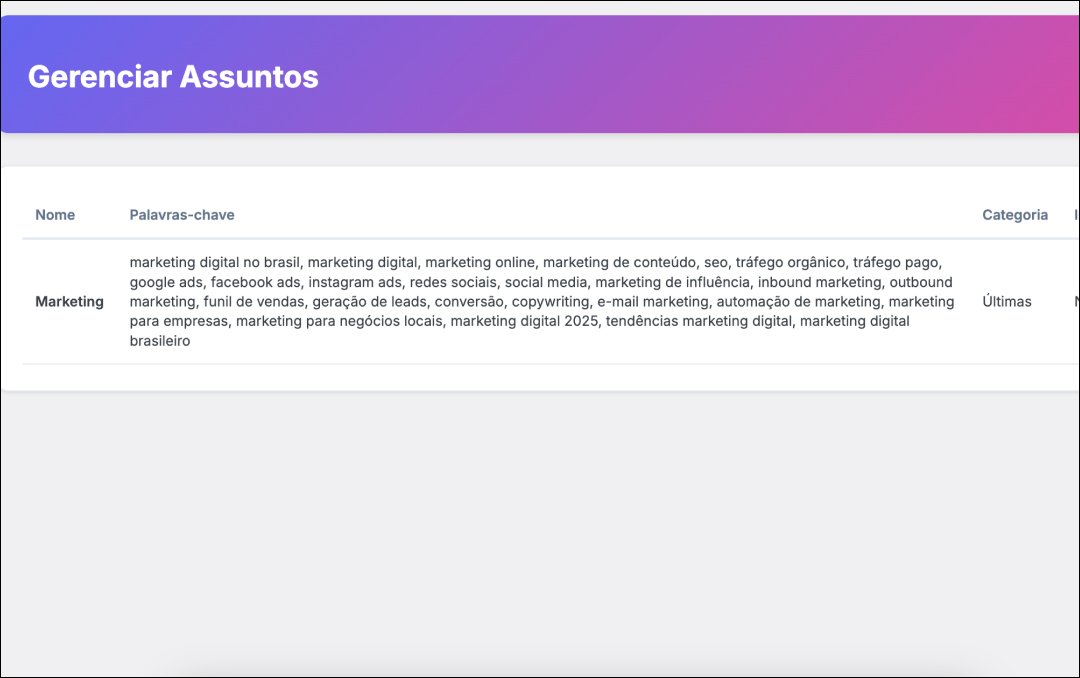Open the Marketing subject row name
Viewport: 1080px width, 678px height.
(69, 301)
